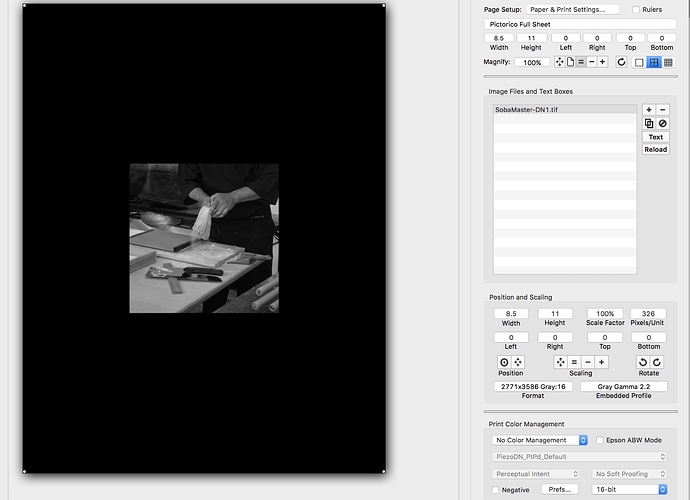This screenshot has width=690, height=500.
Task: Check the Negative option
Action: tap(496, 490)
